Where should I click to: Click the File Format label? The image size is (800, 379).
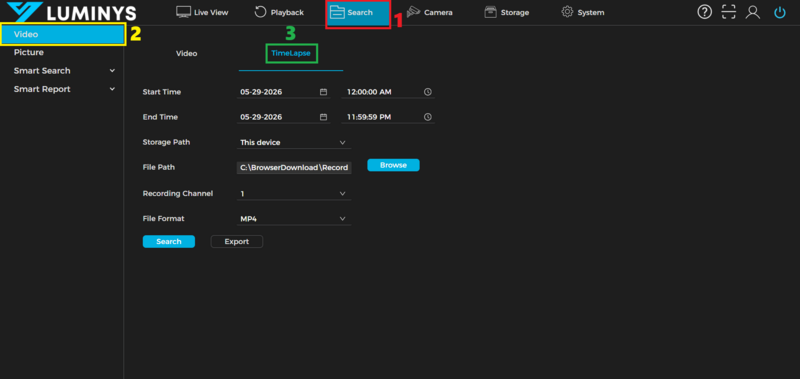[x=163, y=218]
